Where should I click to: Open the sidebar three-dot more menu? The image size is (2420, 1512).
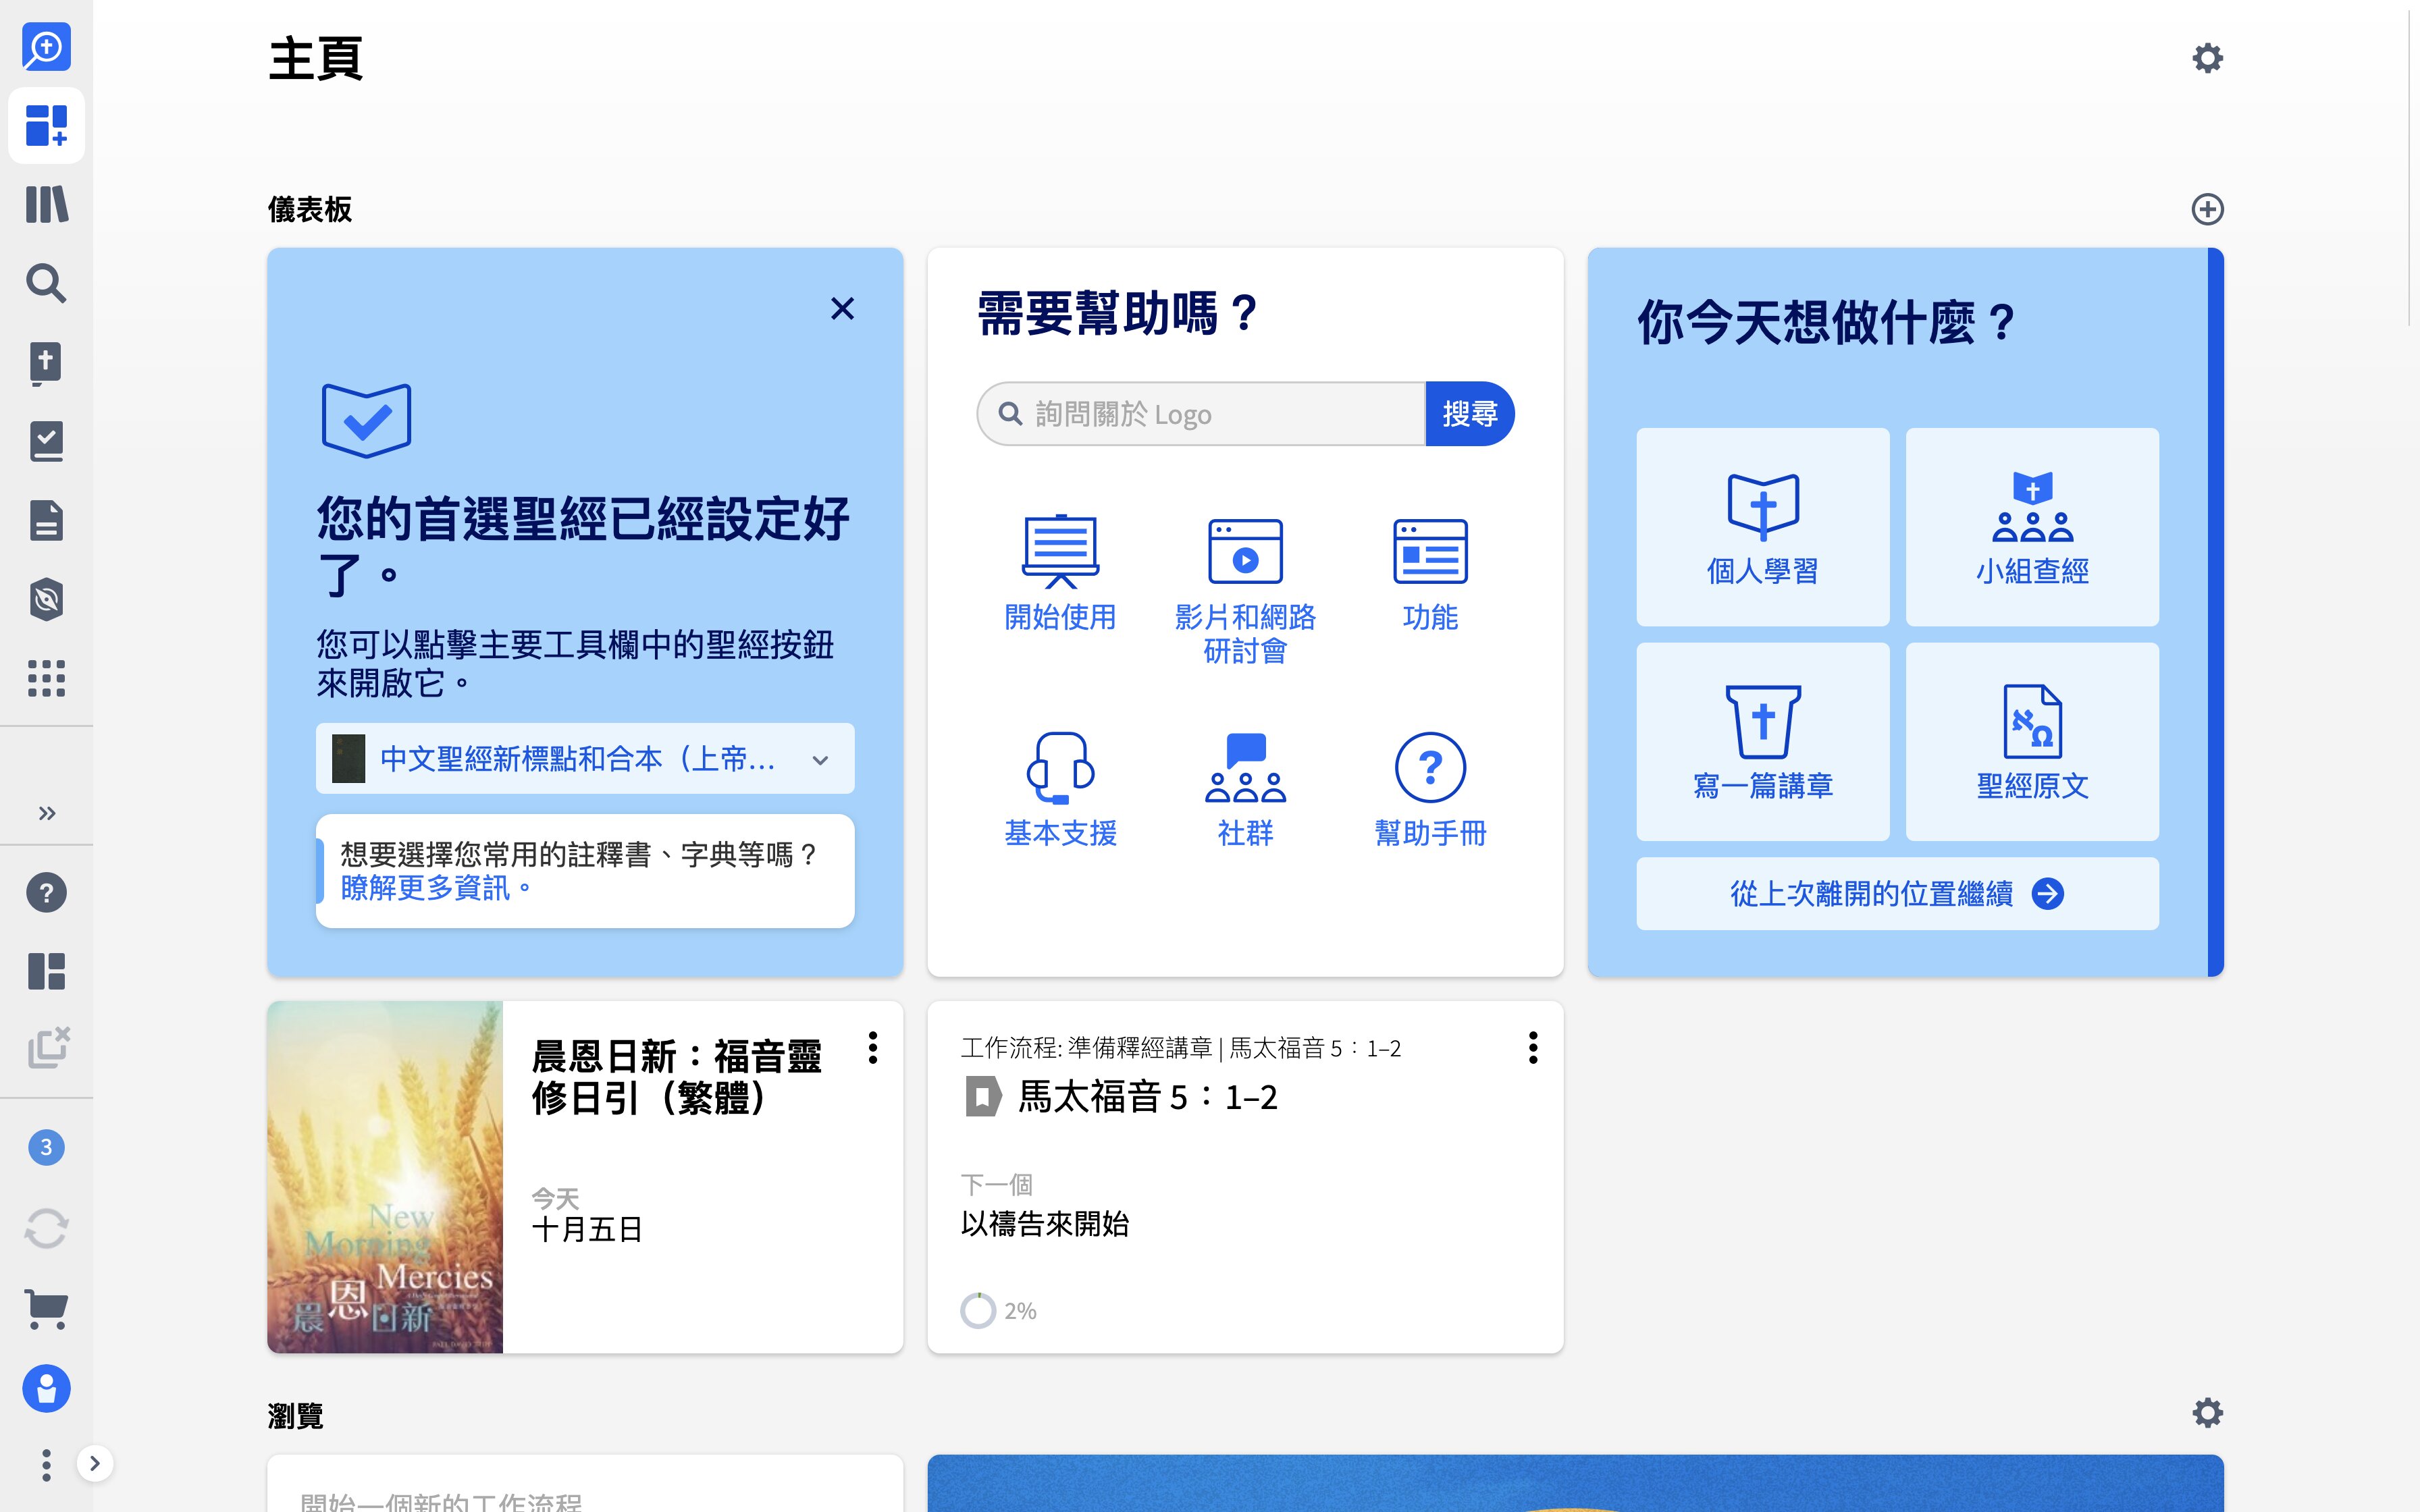click(46, 1465)
